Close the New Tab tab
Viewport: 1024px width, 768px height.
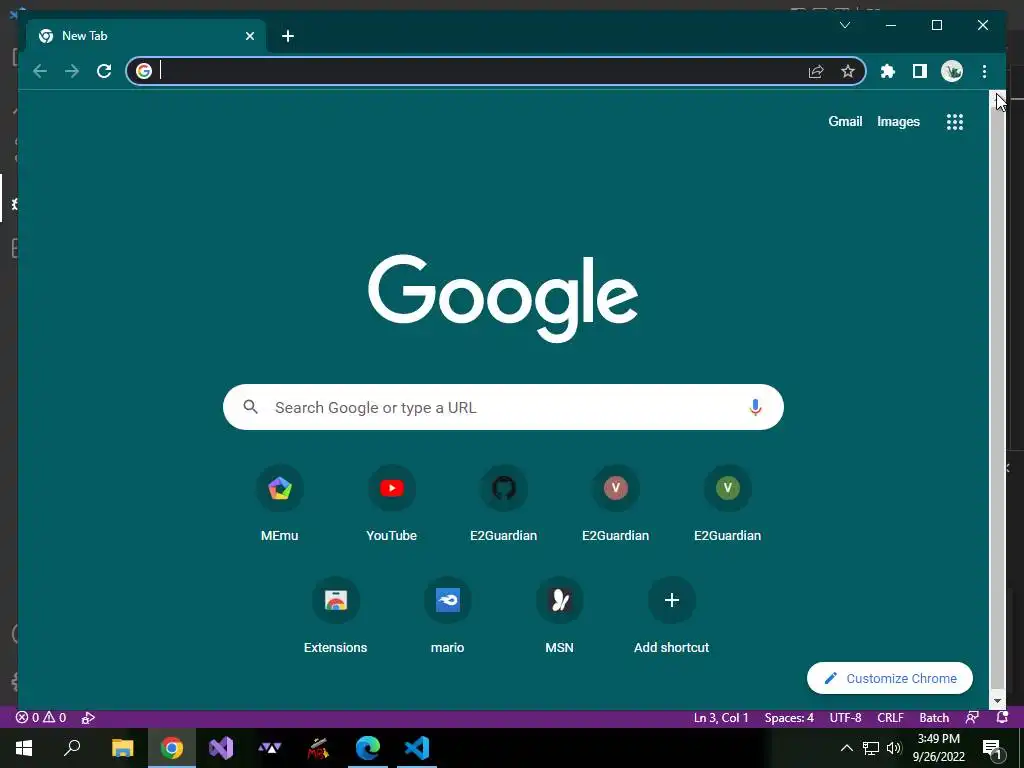[x=249, y=36]
